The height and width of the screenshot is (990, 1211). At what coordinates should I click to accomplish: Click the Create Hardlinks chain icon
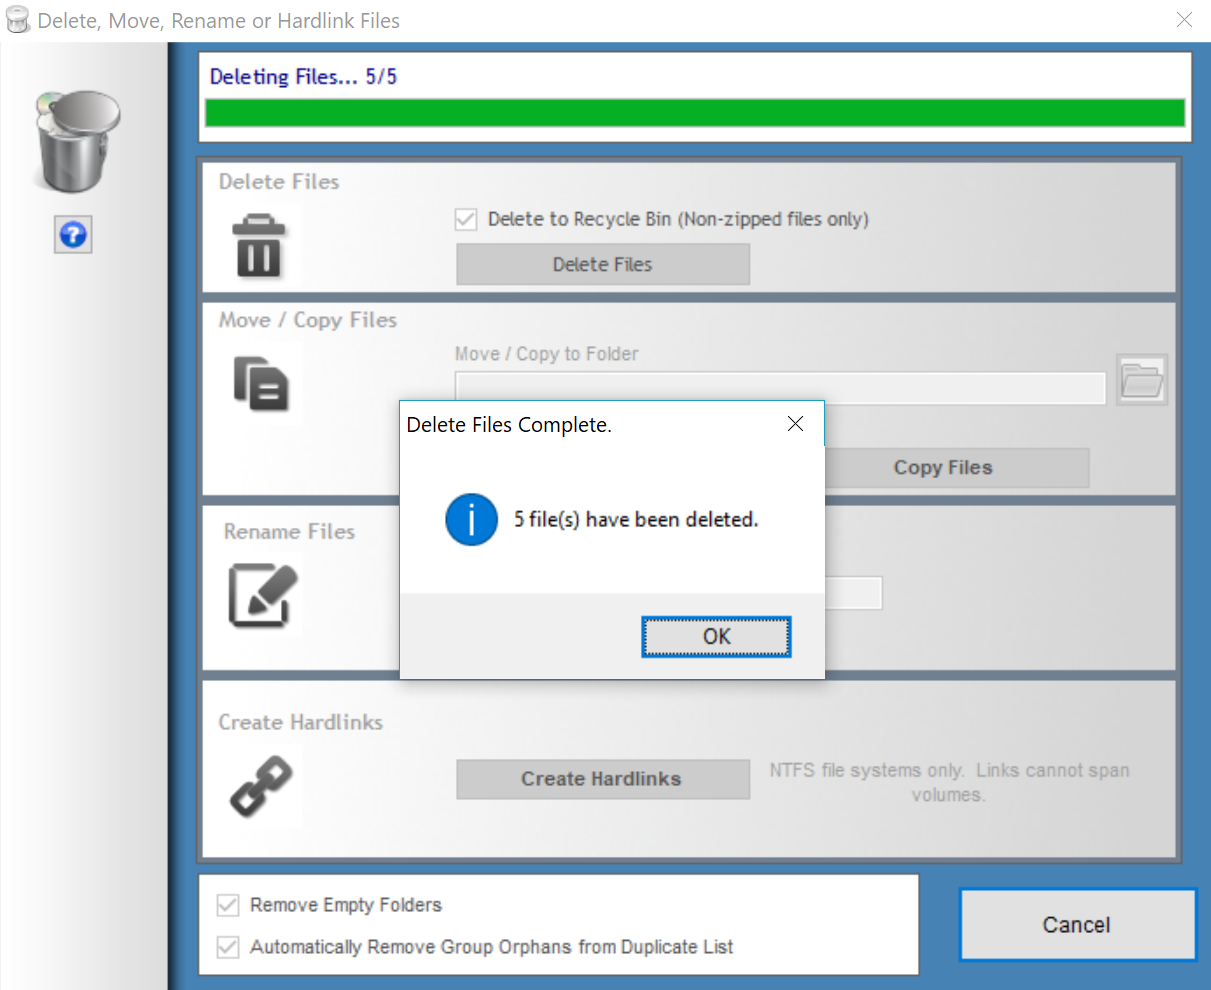pyautogui.click(x=261, y=786)
